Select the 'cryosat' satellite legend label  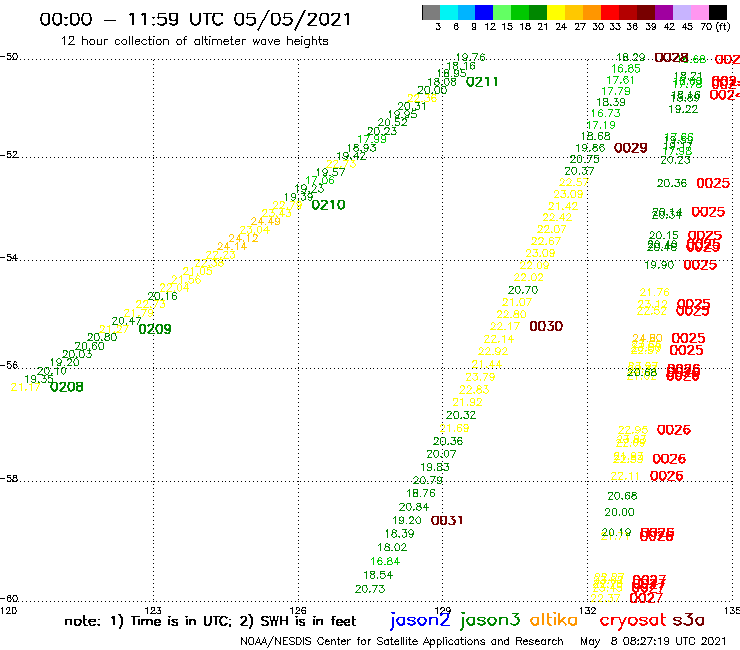632,620
